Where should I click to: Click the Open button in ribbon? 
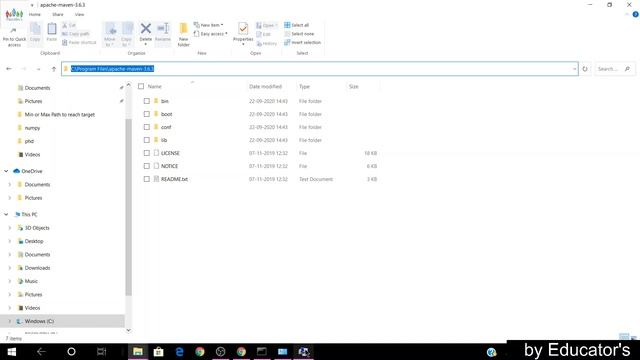point(267,25)
